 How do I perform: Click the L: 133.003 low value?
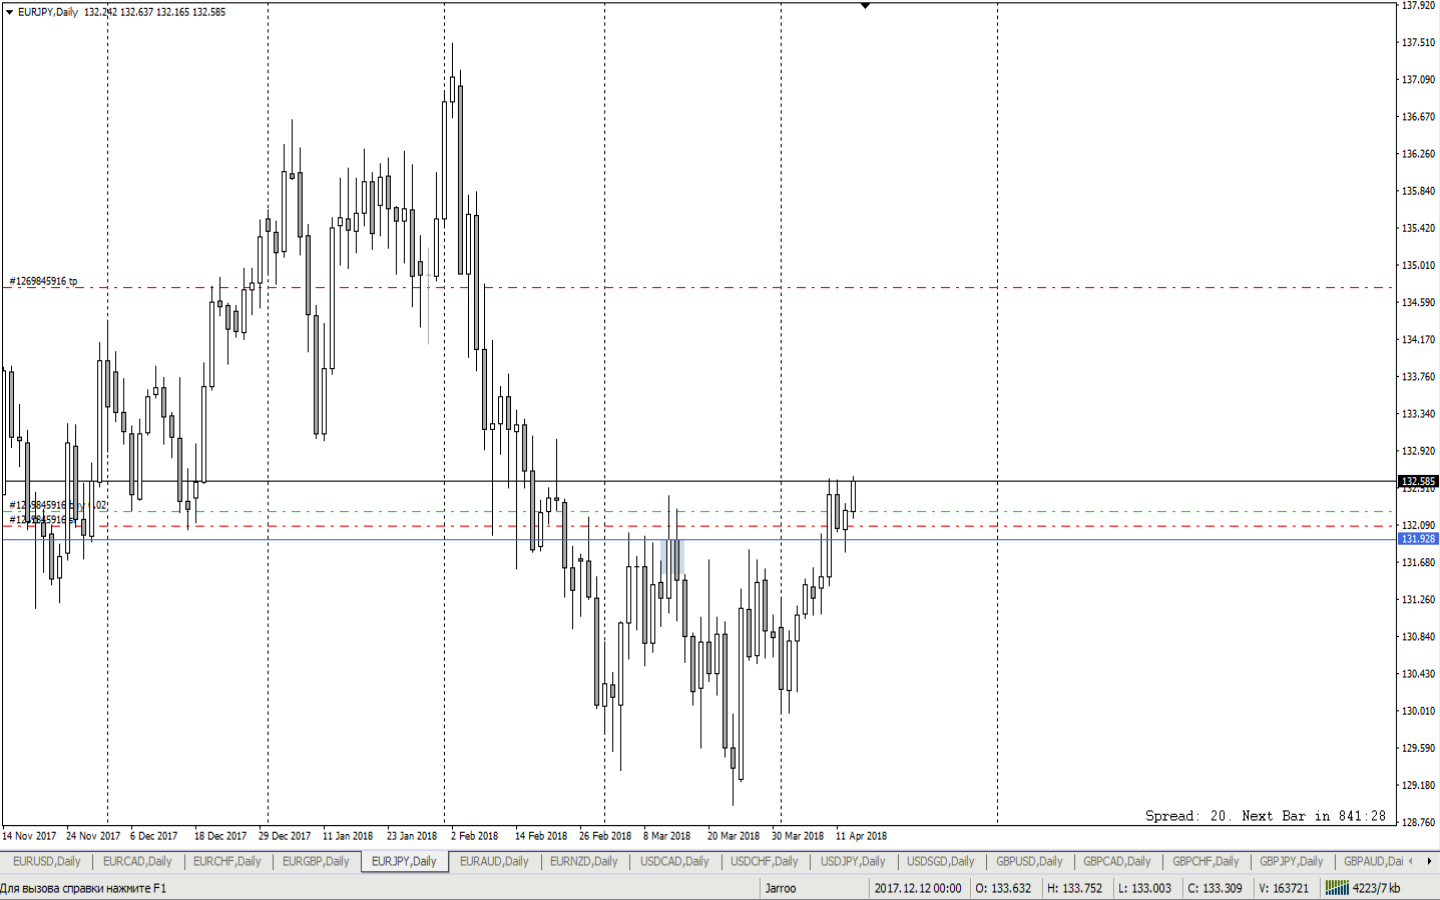1144,888
